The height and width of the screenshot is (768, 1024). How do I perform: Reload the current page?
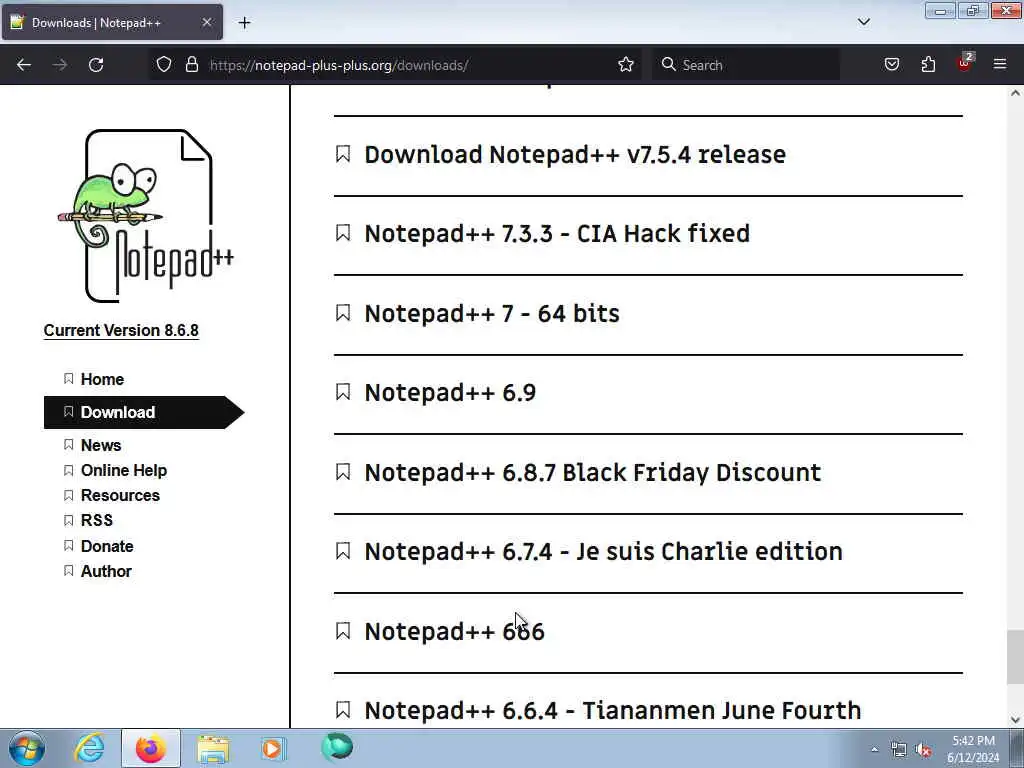(96, 65)
